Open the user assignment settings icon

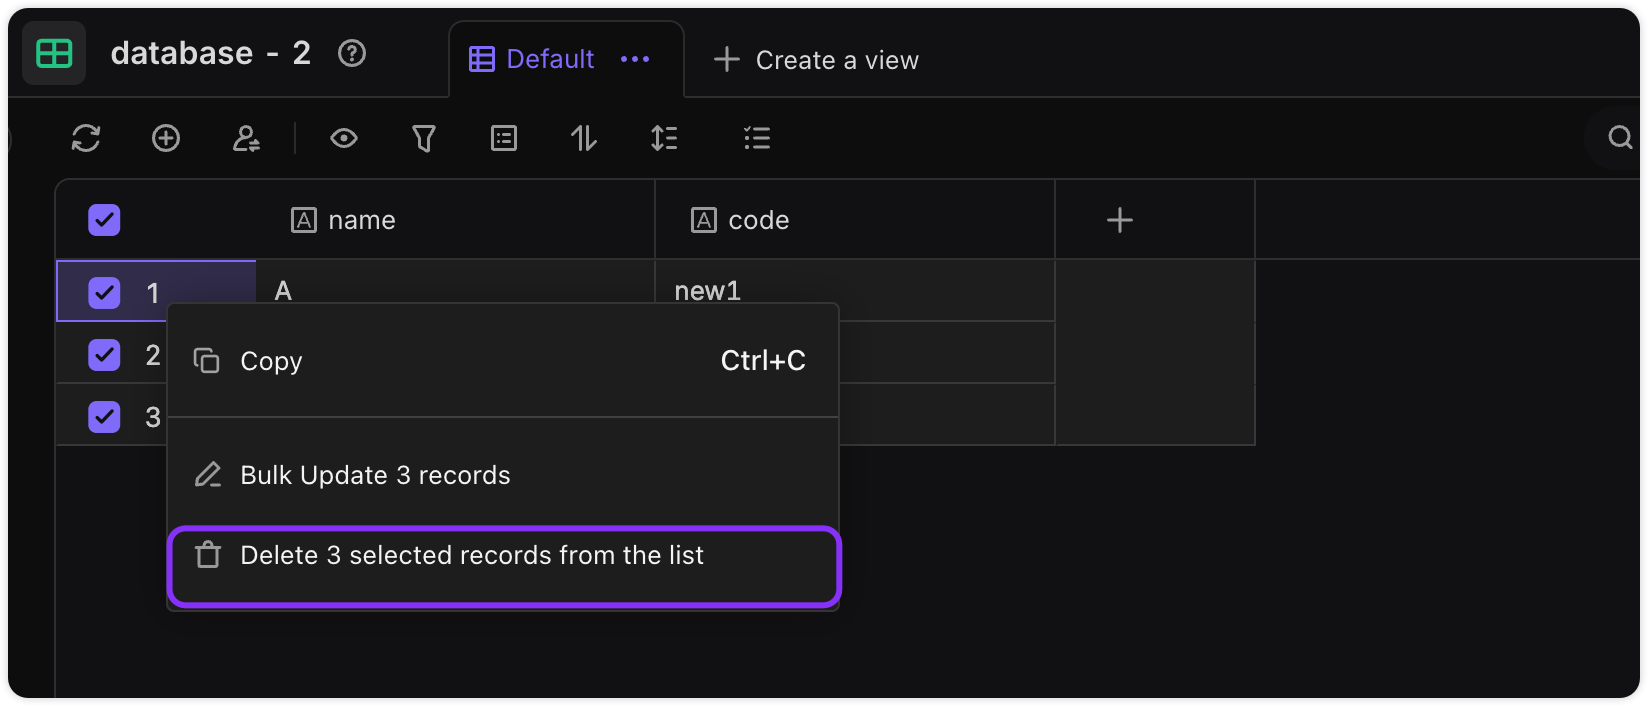246,138
